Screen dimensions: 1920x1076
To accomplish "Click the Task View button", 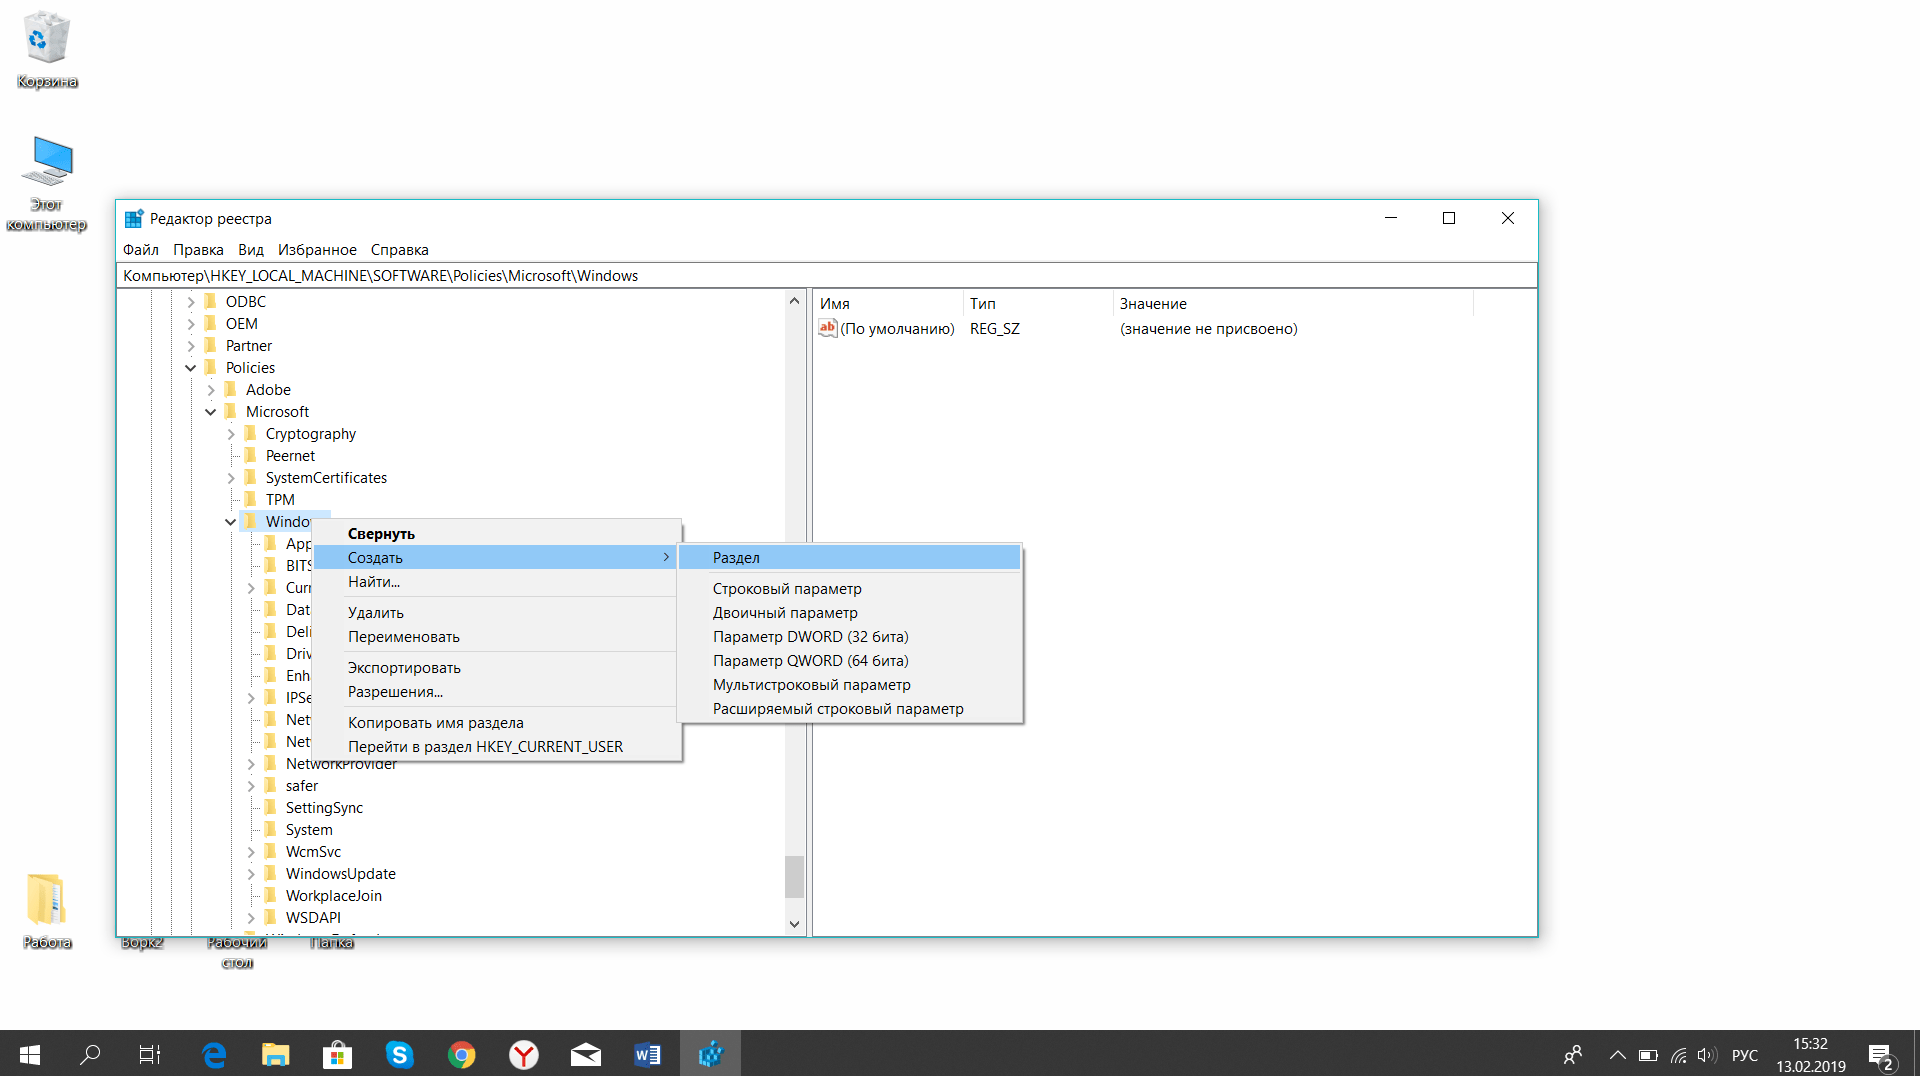I will tap(149, 1054).
